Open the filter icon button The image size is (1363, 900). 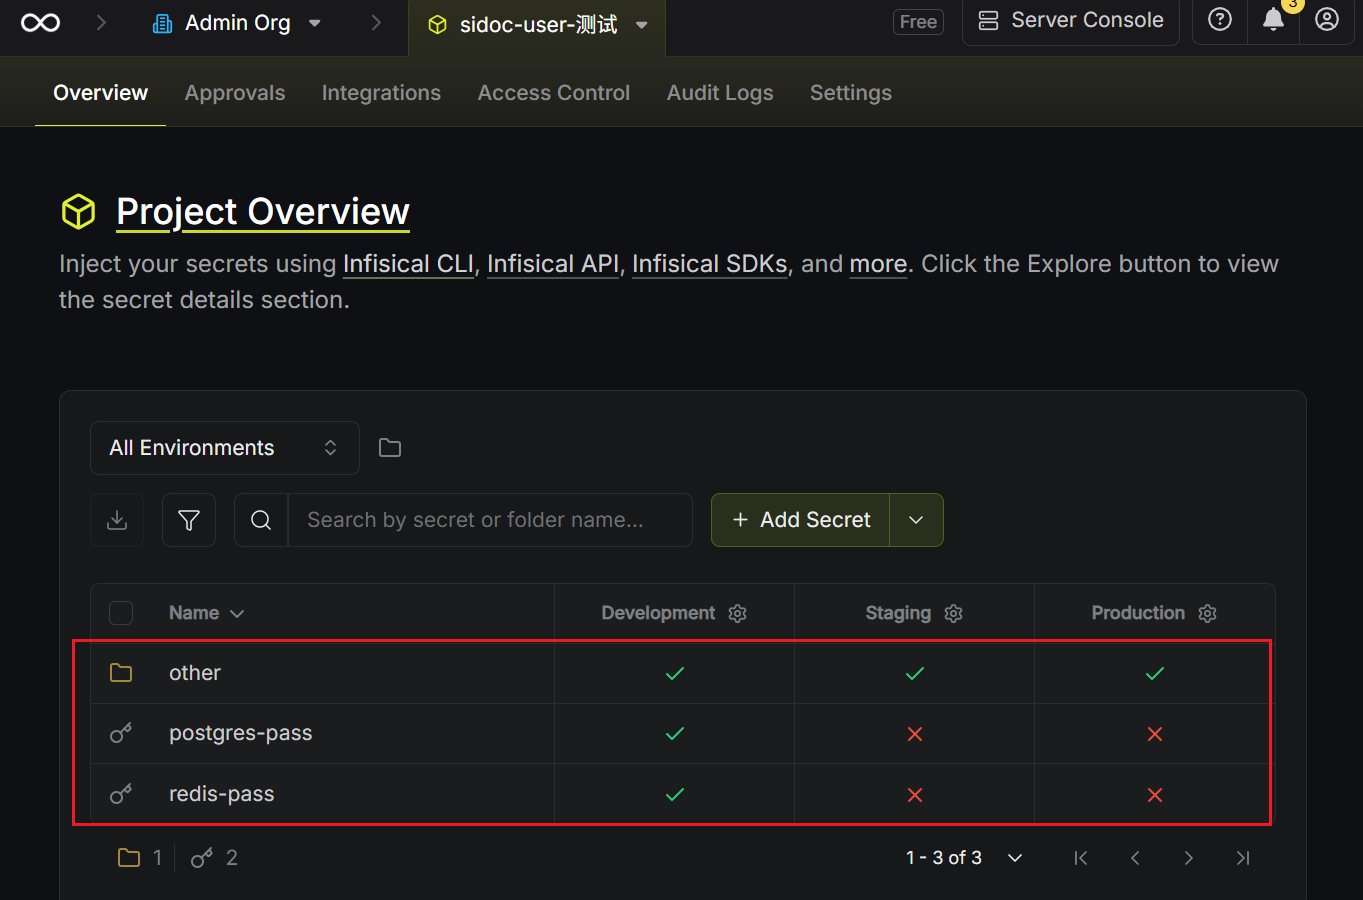coord(189,520)
